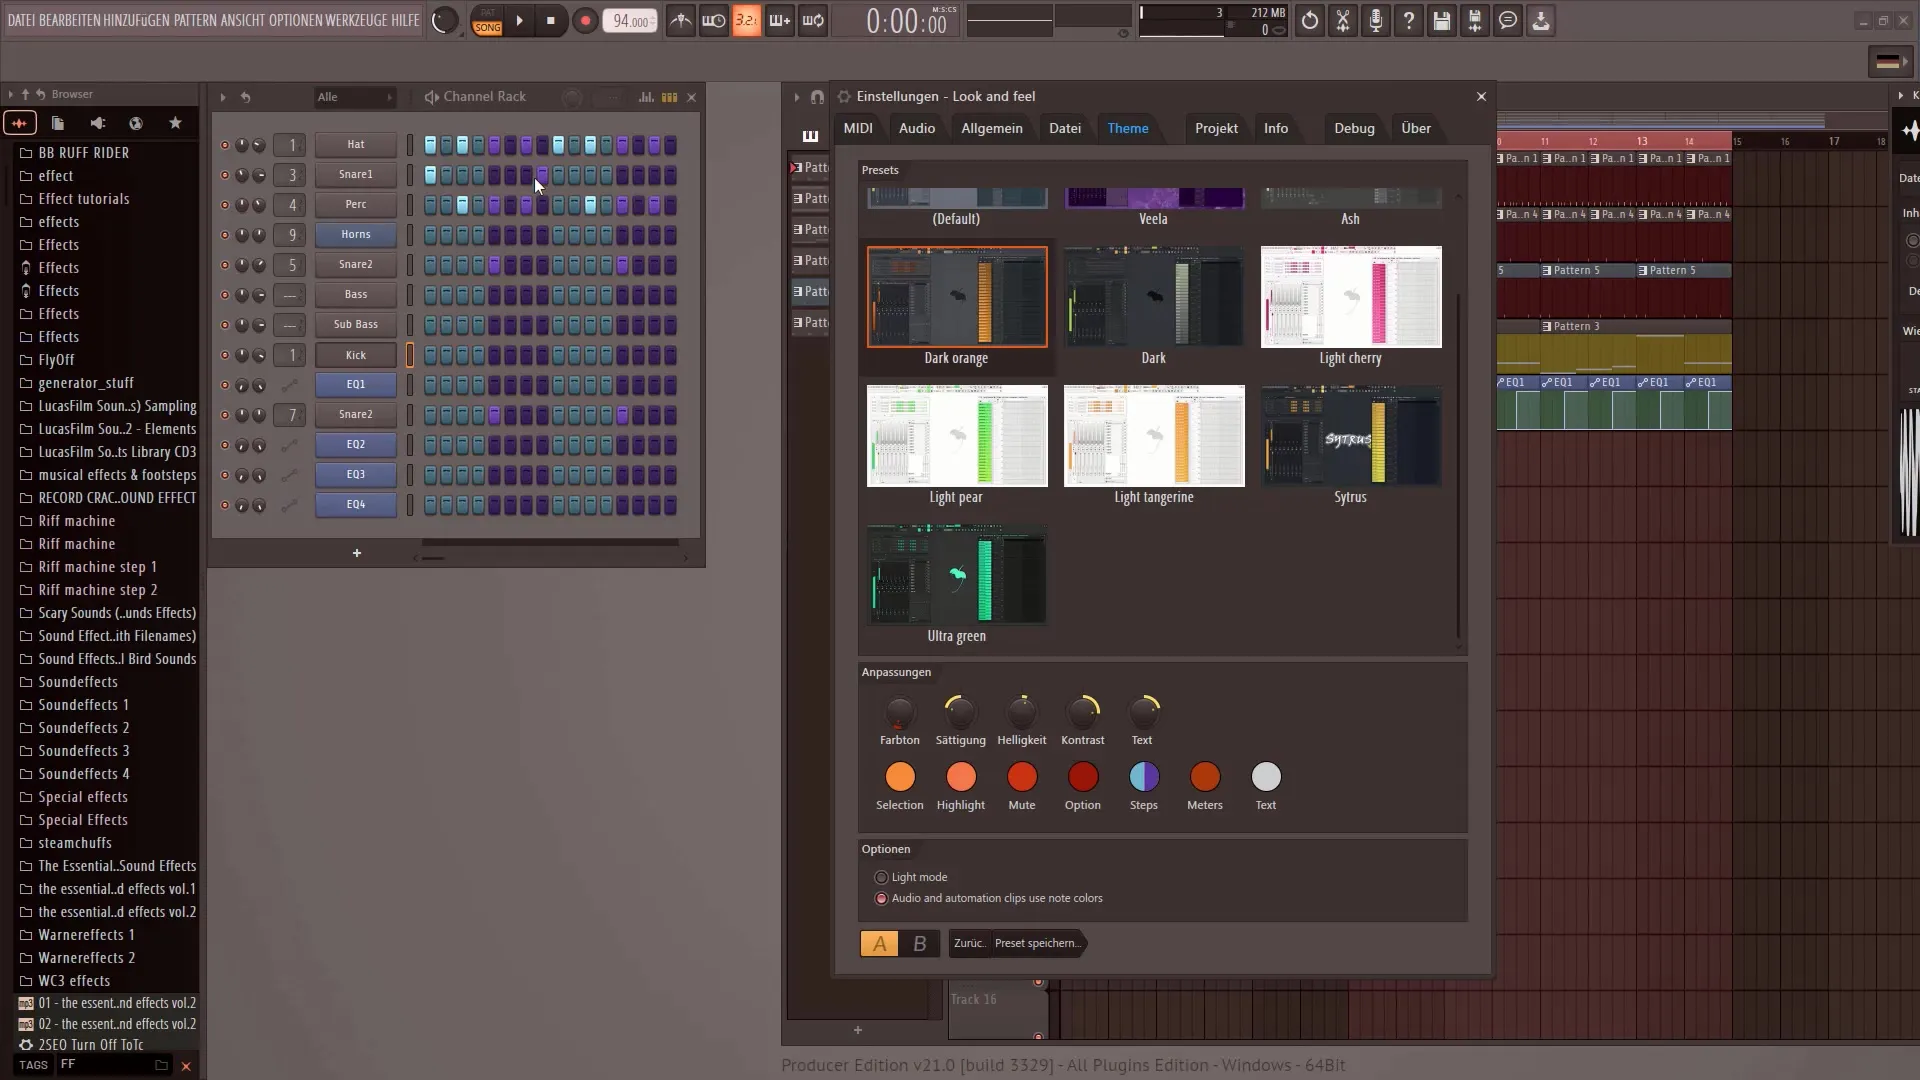Click the play button in transport bar
This screenshot has width=1920, height=1080.
click(520, 20)
